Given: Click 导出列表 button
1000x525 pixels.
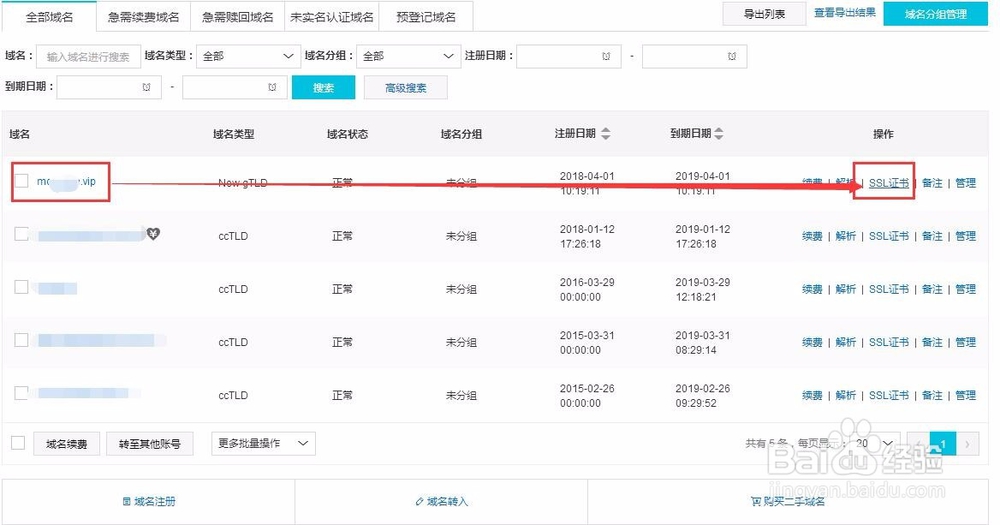Looking at the screenshot, I should (x=765, y=14).
